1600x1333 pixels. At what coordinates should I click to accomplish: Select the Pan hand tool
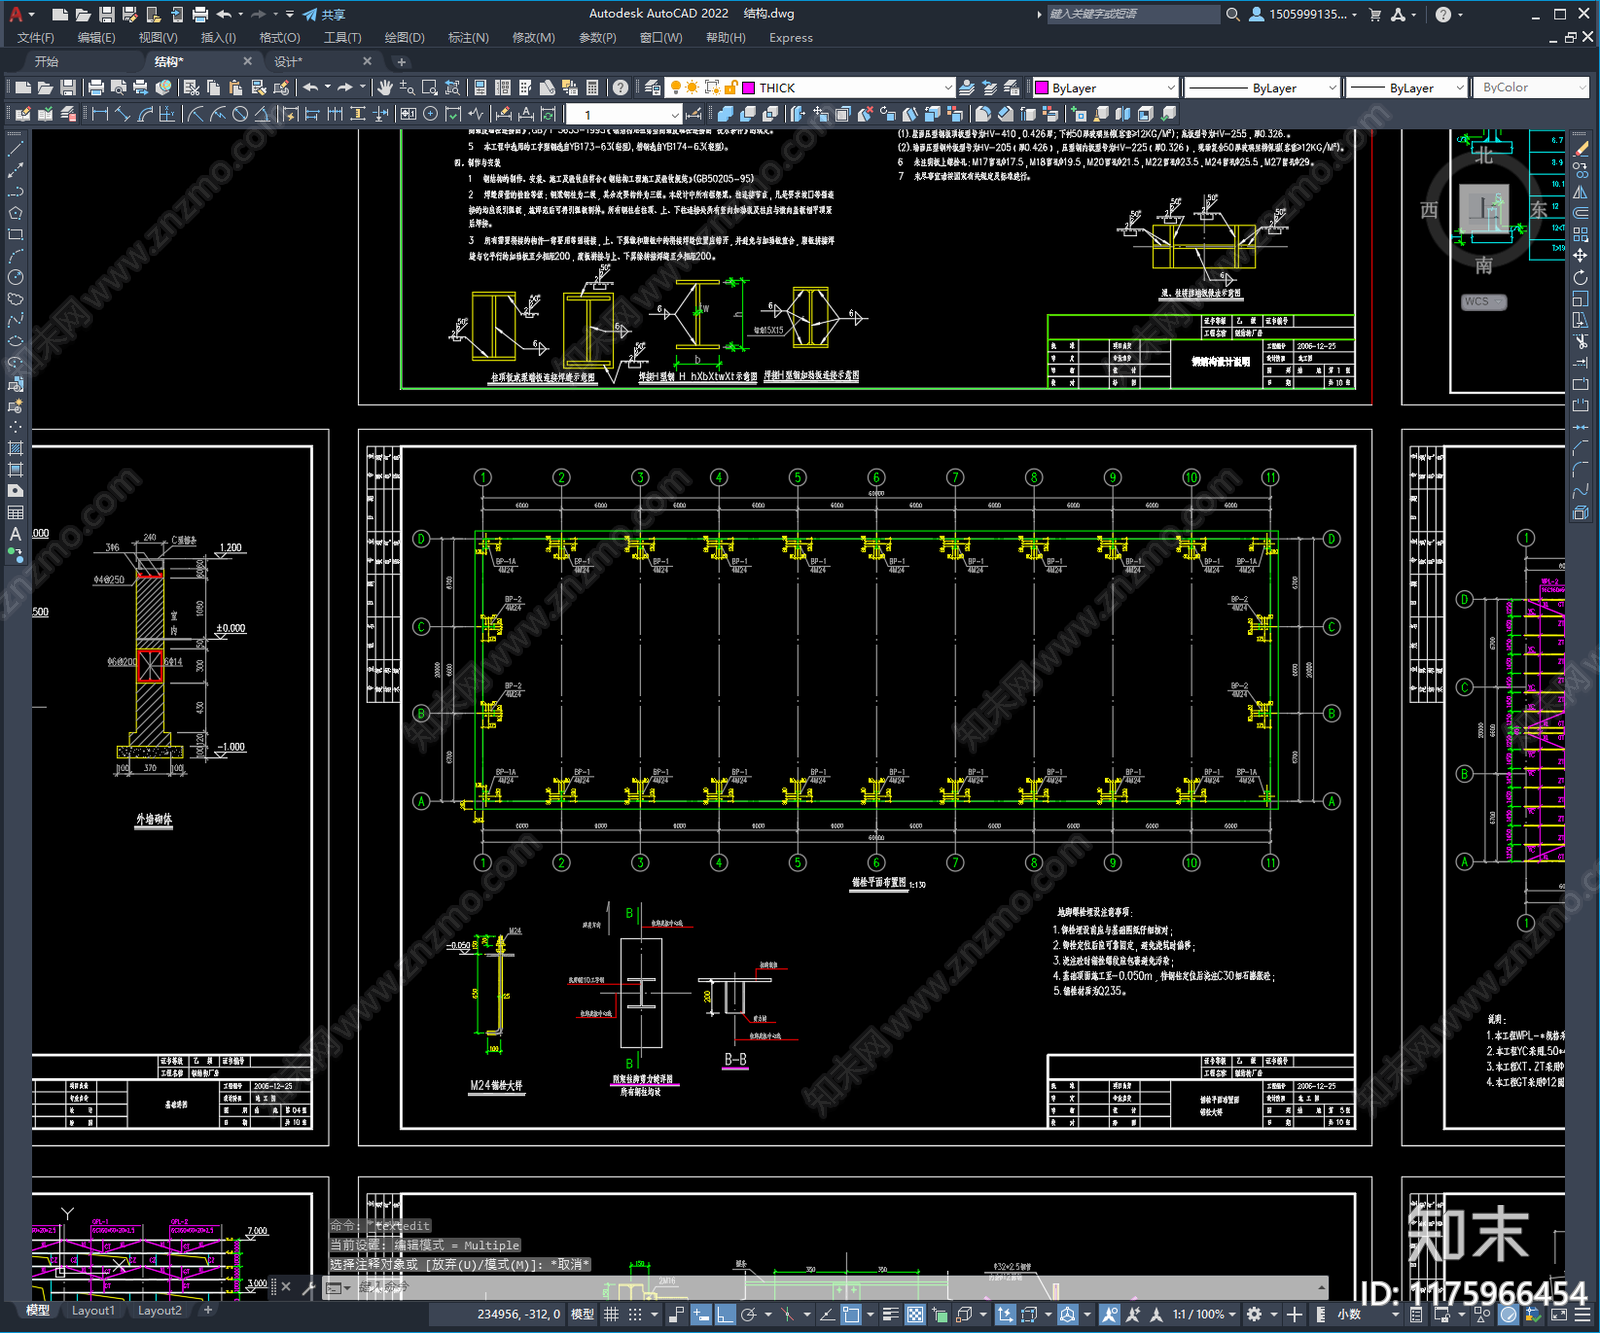point(384,88)
